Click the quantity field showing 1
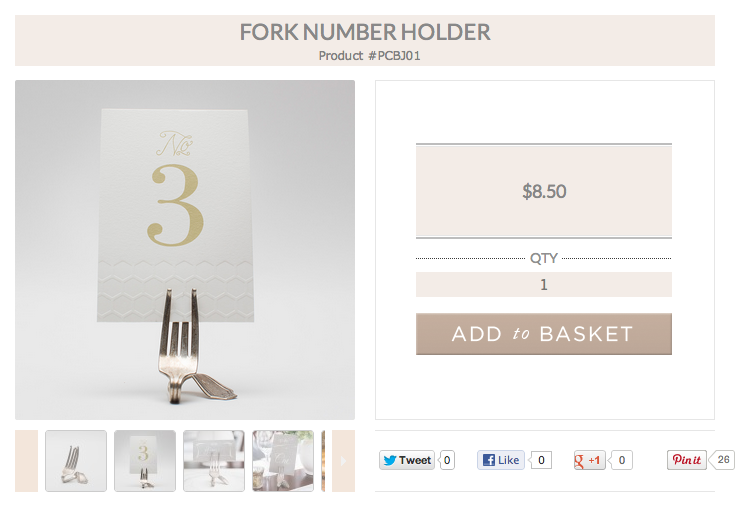The image size is (750, 507). 544,285
